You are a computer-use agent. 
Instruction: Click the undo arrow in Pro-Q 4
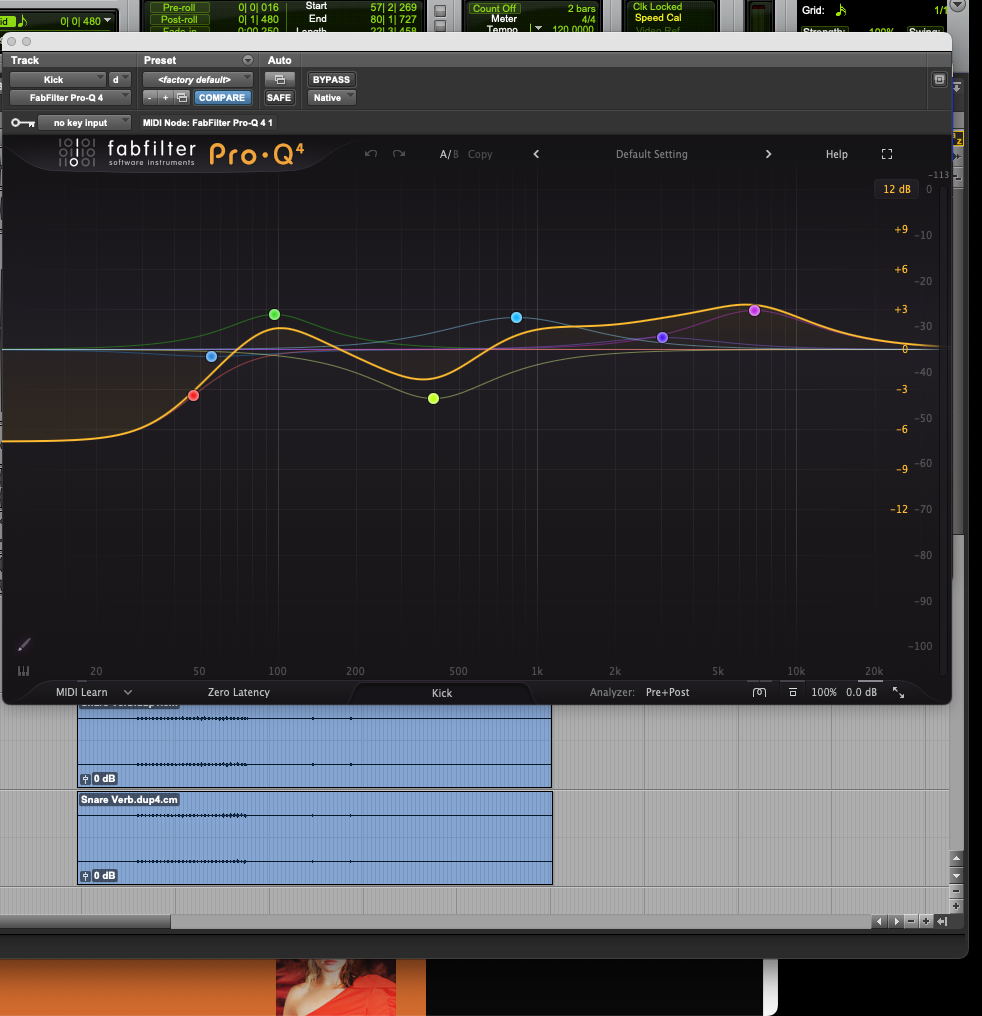(371, 154)
